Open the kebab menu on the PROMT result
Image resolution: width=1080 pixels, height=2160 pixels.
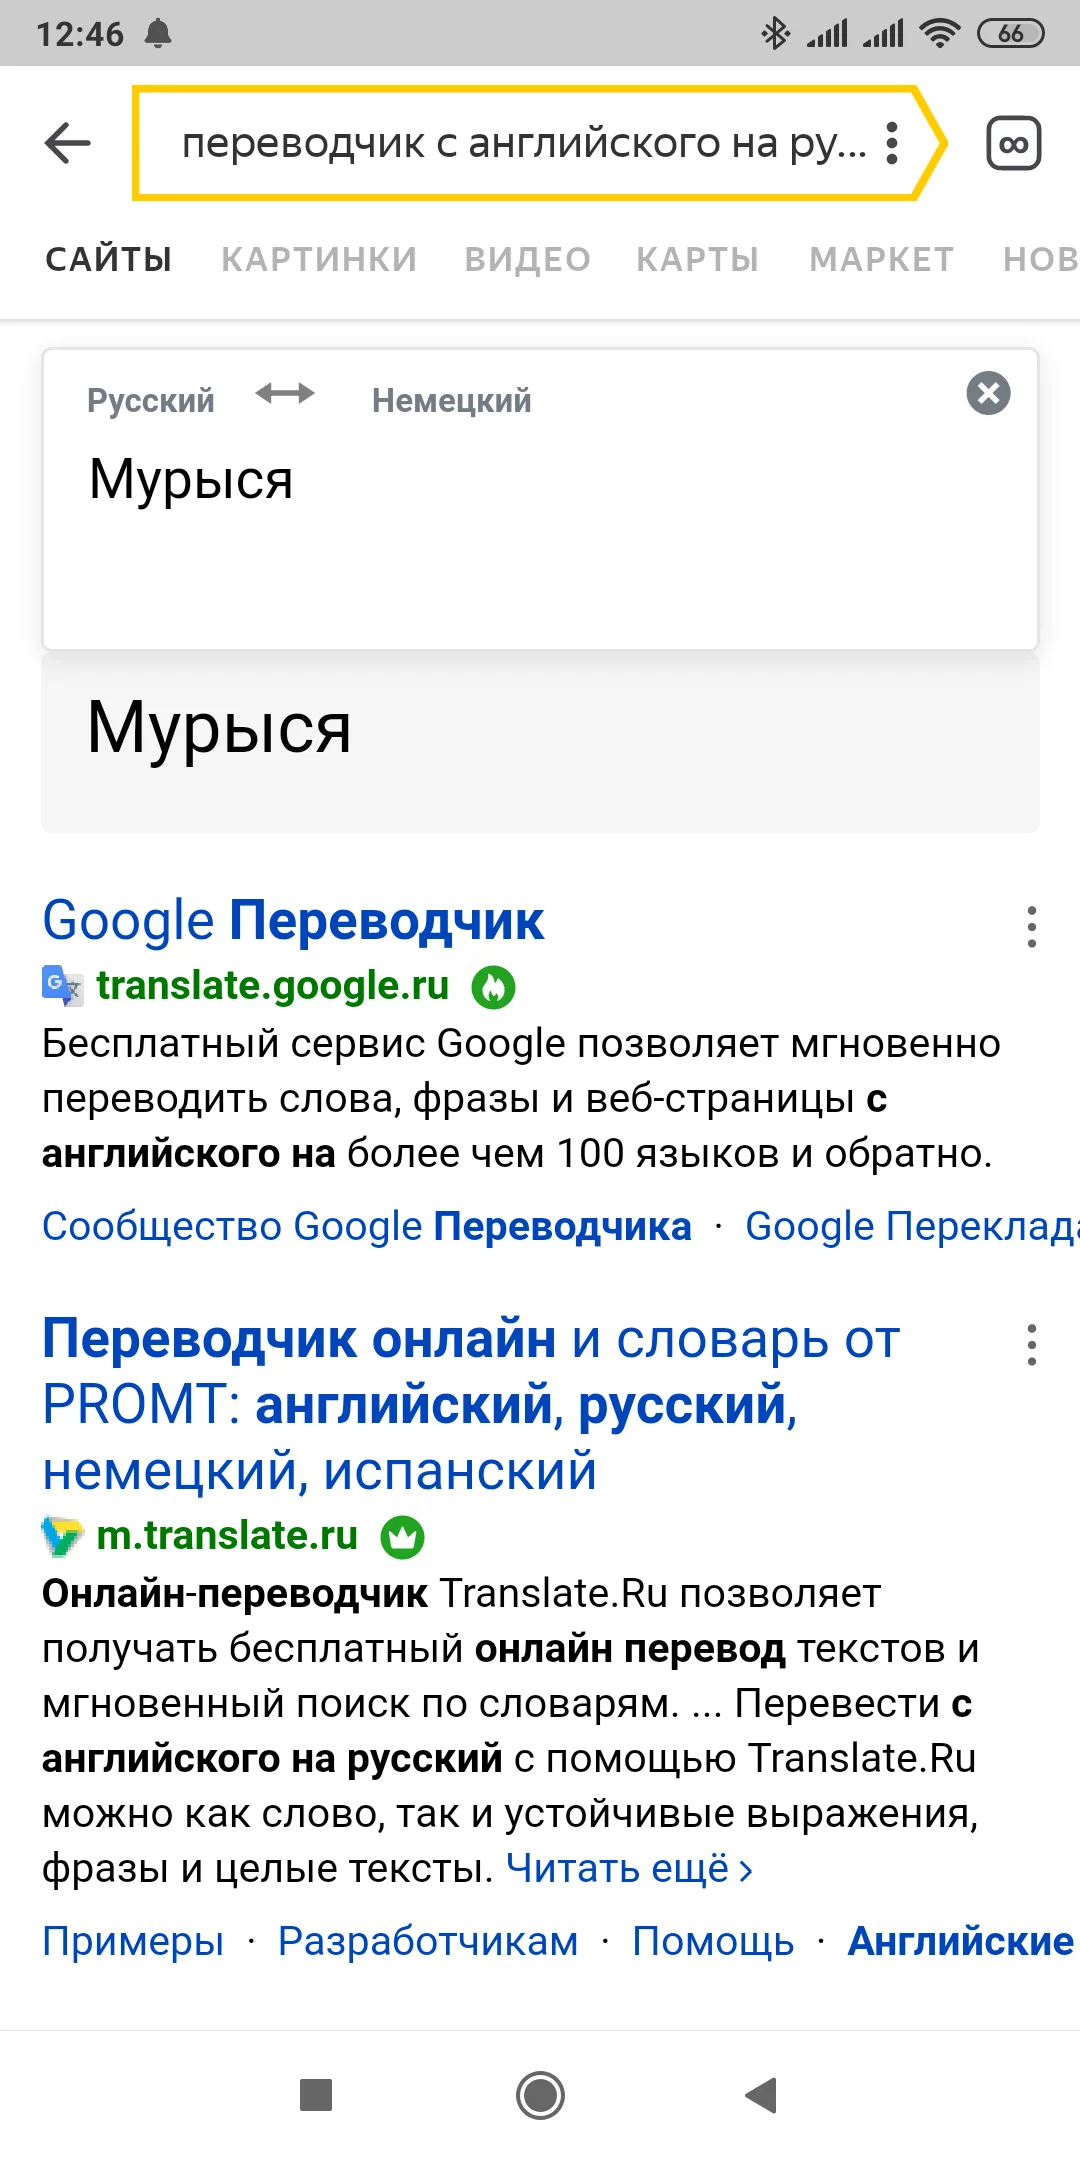1033,1345
